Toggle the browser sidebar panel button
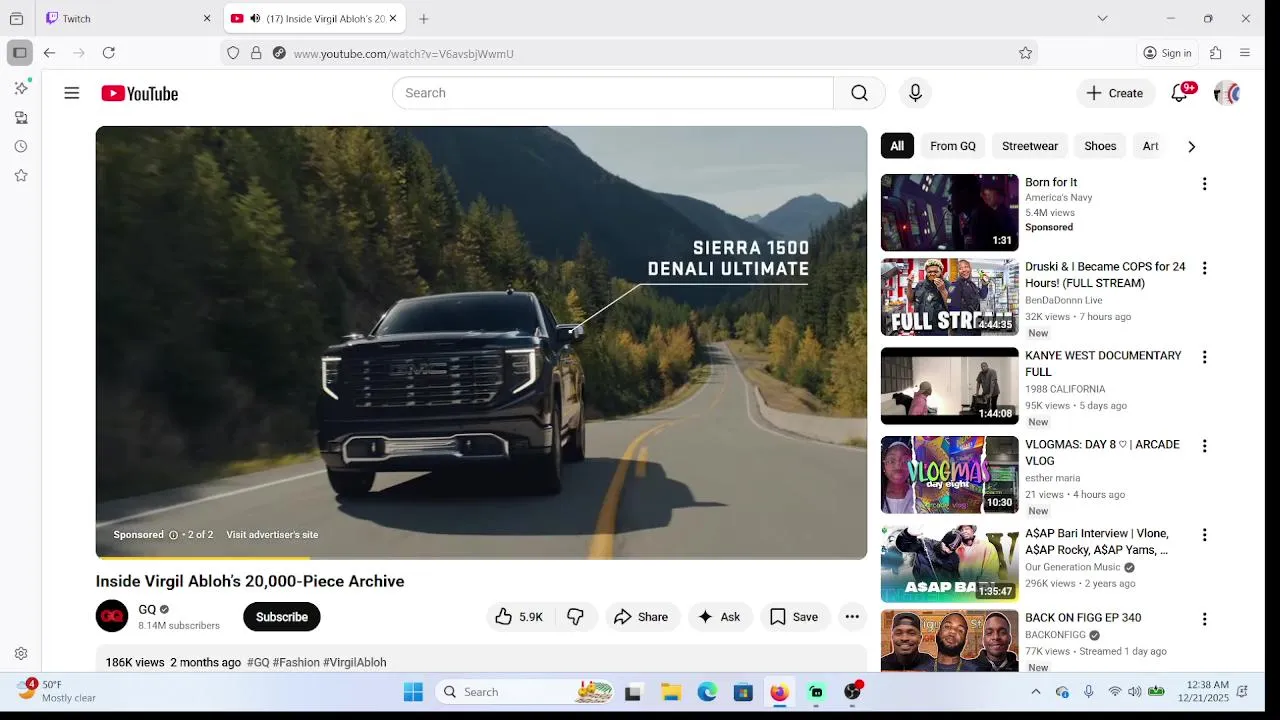Screen dimensions: 1280x720 [19, 53]
